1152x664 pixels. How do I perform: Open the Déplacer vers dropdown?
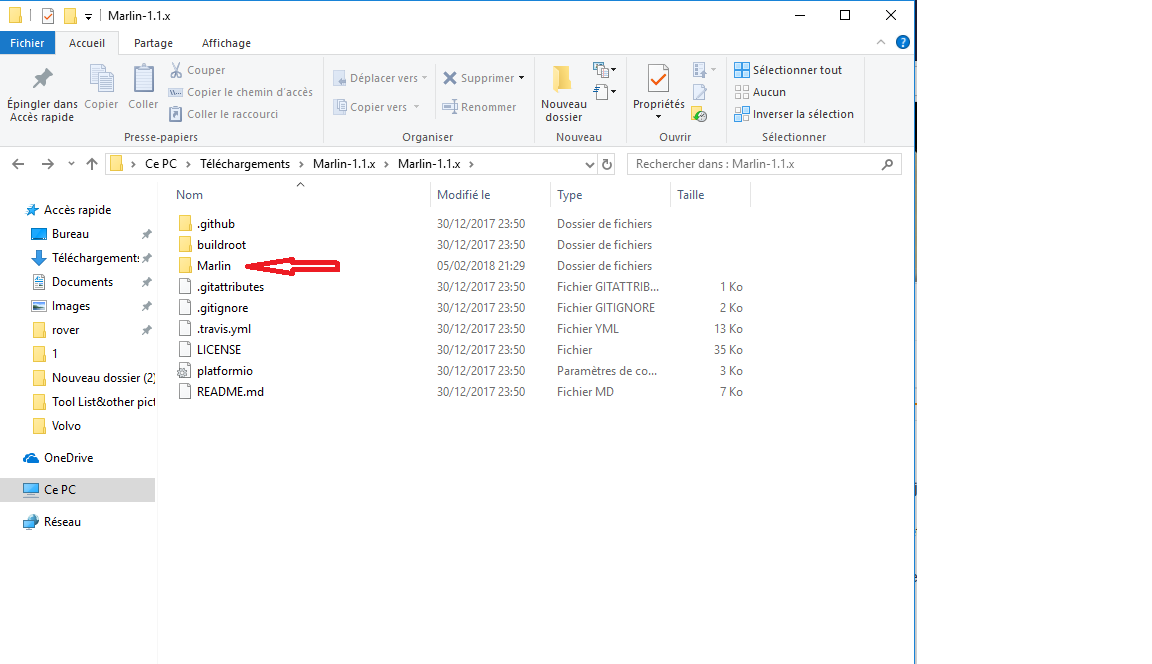pyautogui.click(x=380, y=78)
